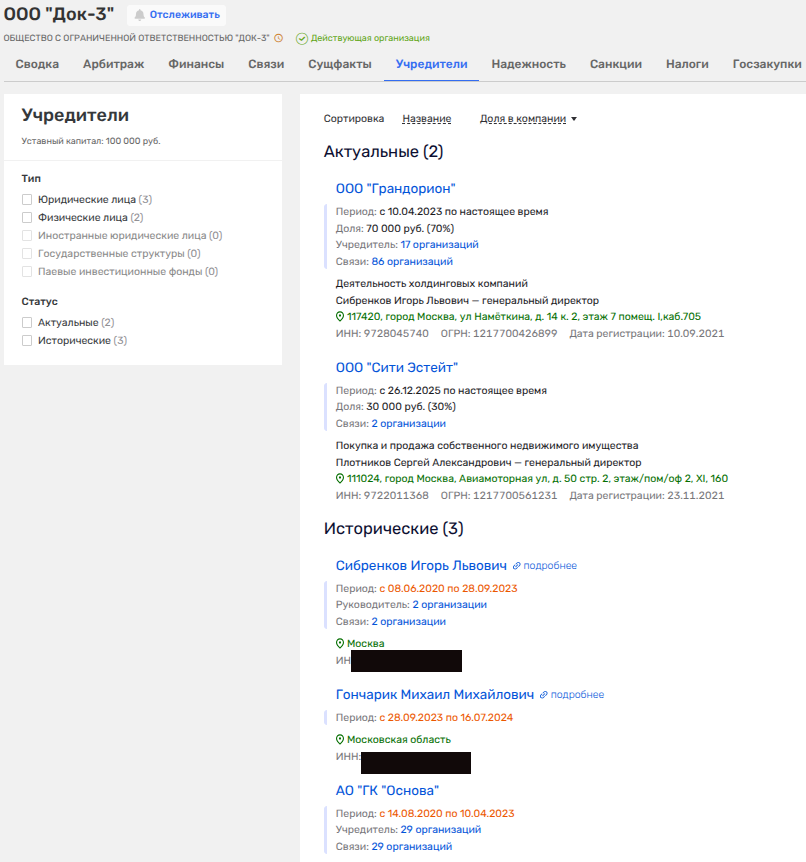Click the Отслеживать tracking button
This screenshot has width=806, height=862.
[176, 15]
